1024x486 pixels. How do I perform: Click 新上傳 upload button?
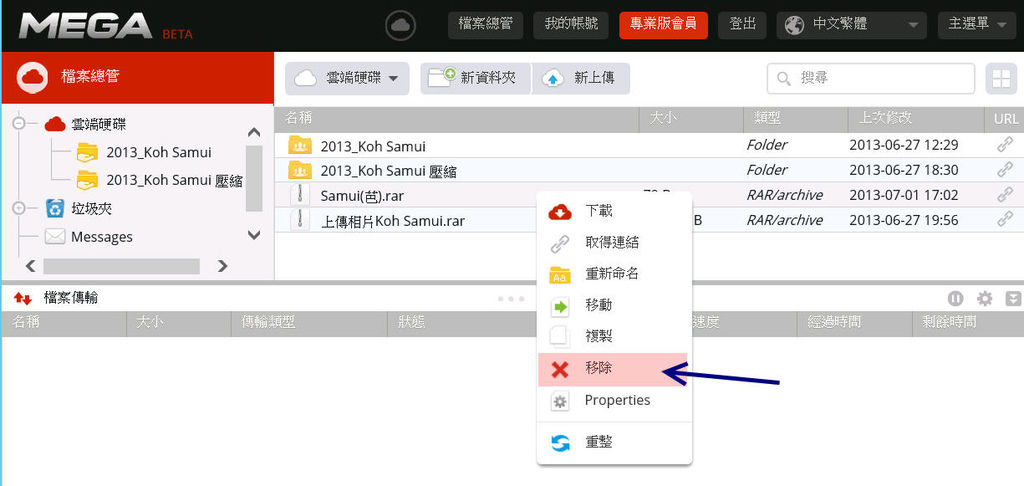[x=581, y=78]
